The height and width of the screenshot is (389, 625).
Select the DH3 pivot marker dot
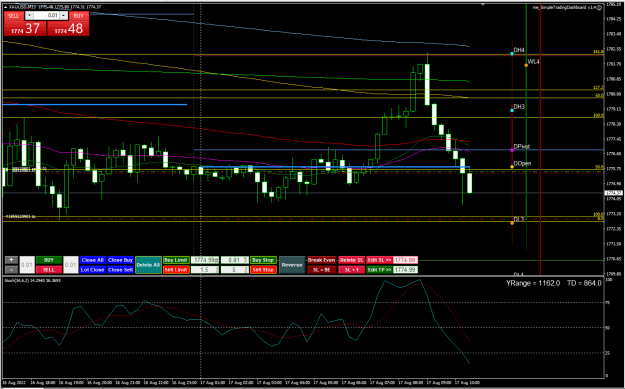(512, 110)
